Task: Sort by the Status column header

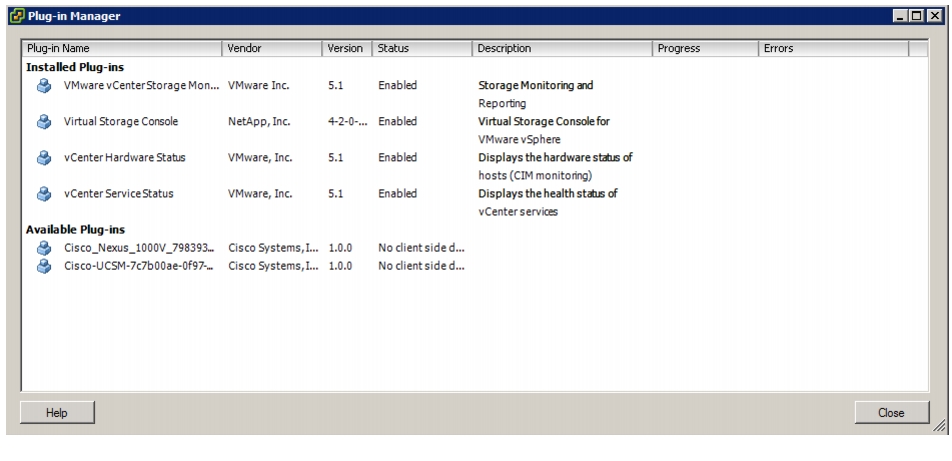Action: (422, 49)
